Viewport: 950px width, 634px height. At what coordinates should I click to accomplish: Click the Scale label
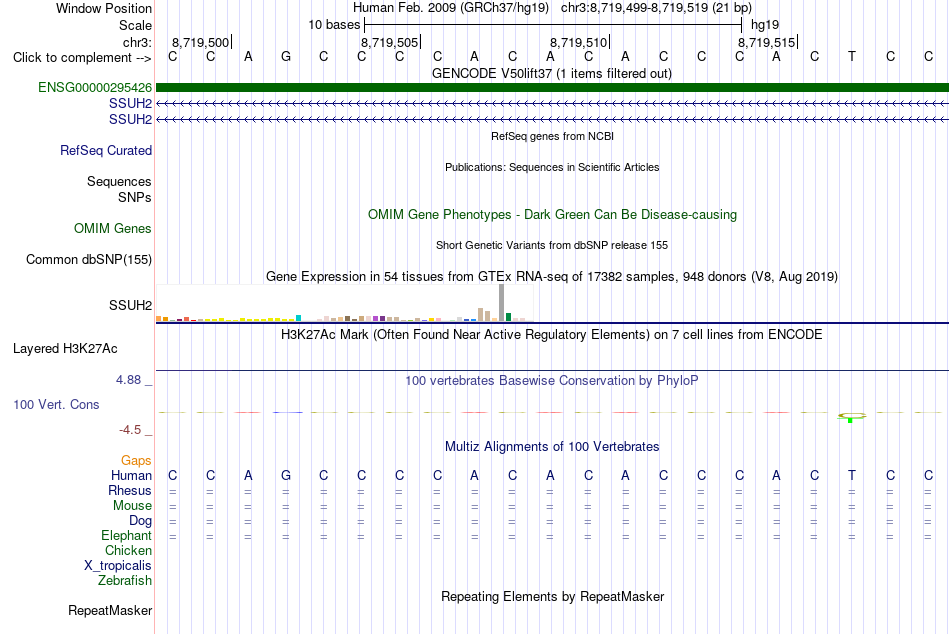[x=135, y=25]
